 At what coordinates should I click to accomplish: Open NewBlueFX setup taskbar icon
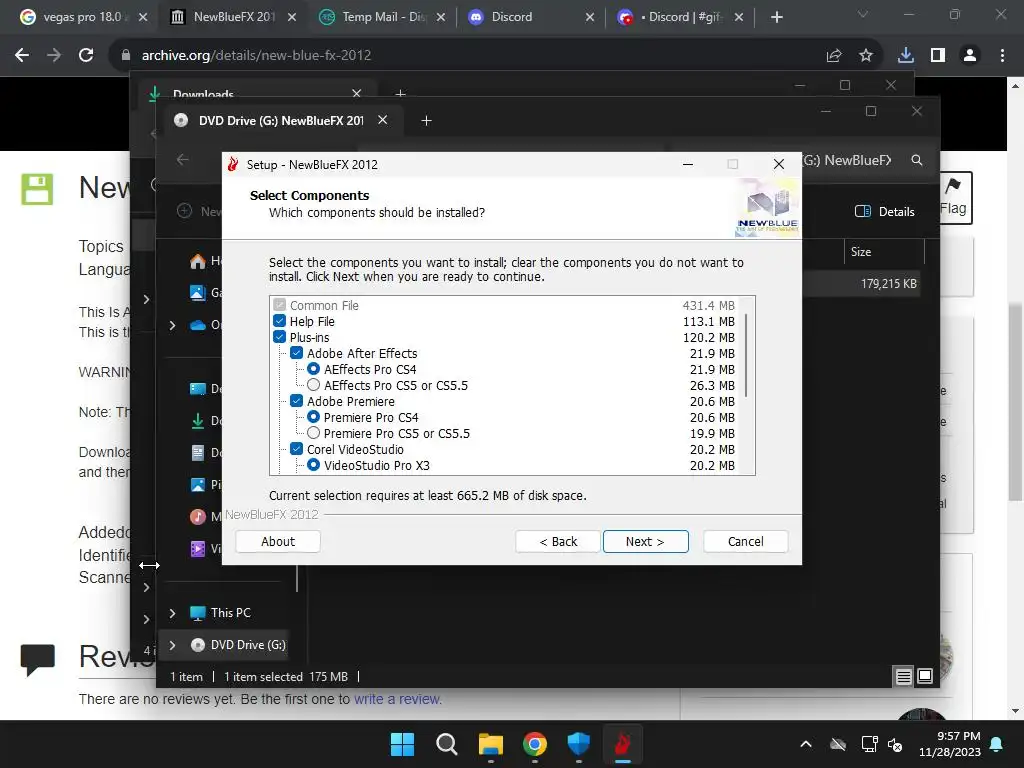point(622,744)
